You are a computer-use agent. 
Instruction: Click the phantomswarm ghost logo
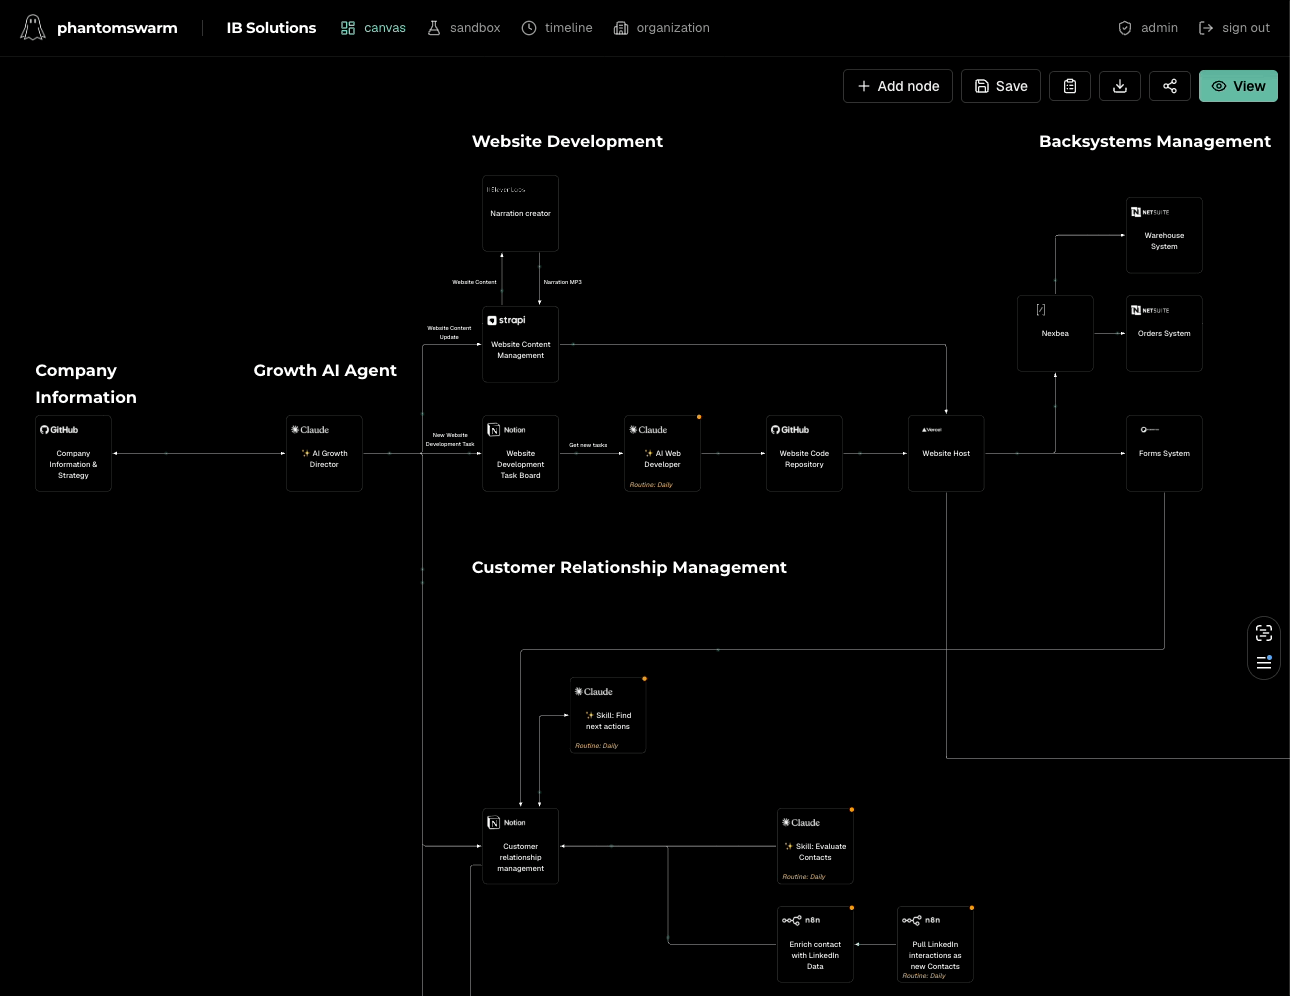(33, 27)
